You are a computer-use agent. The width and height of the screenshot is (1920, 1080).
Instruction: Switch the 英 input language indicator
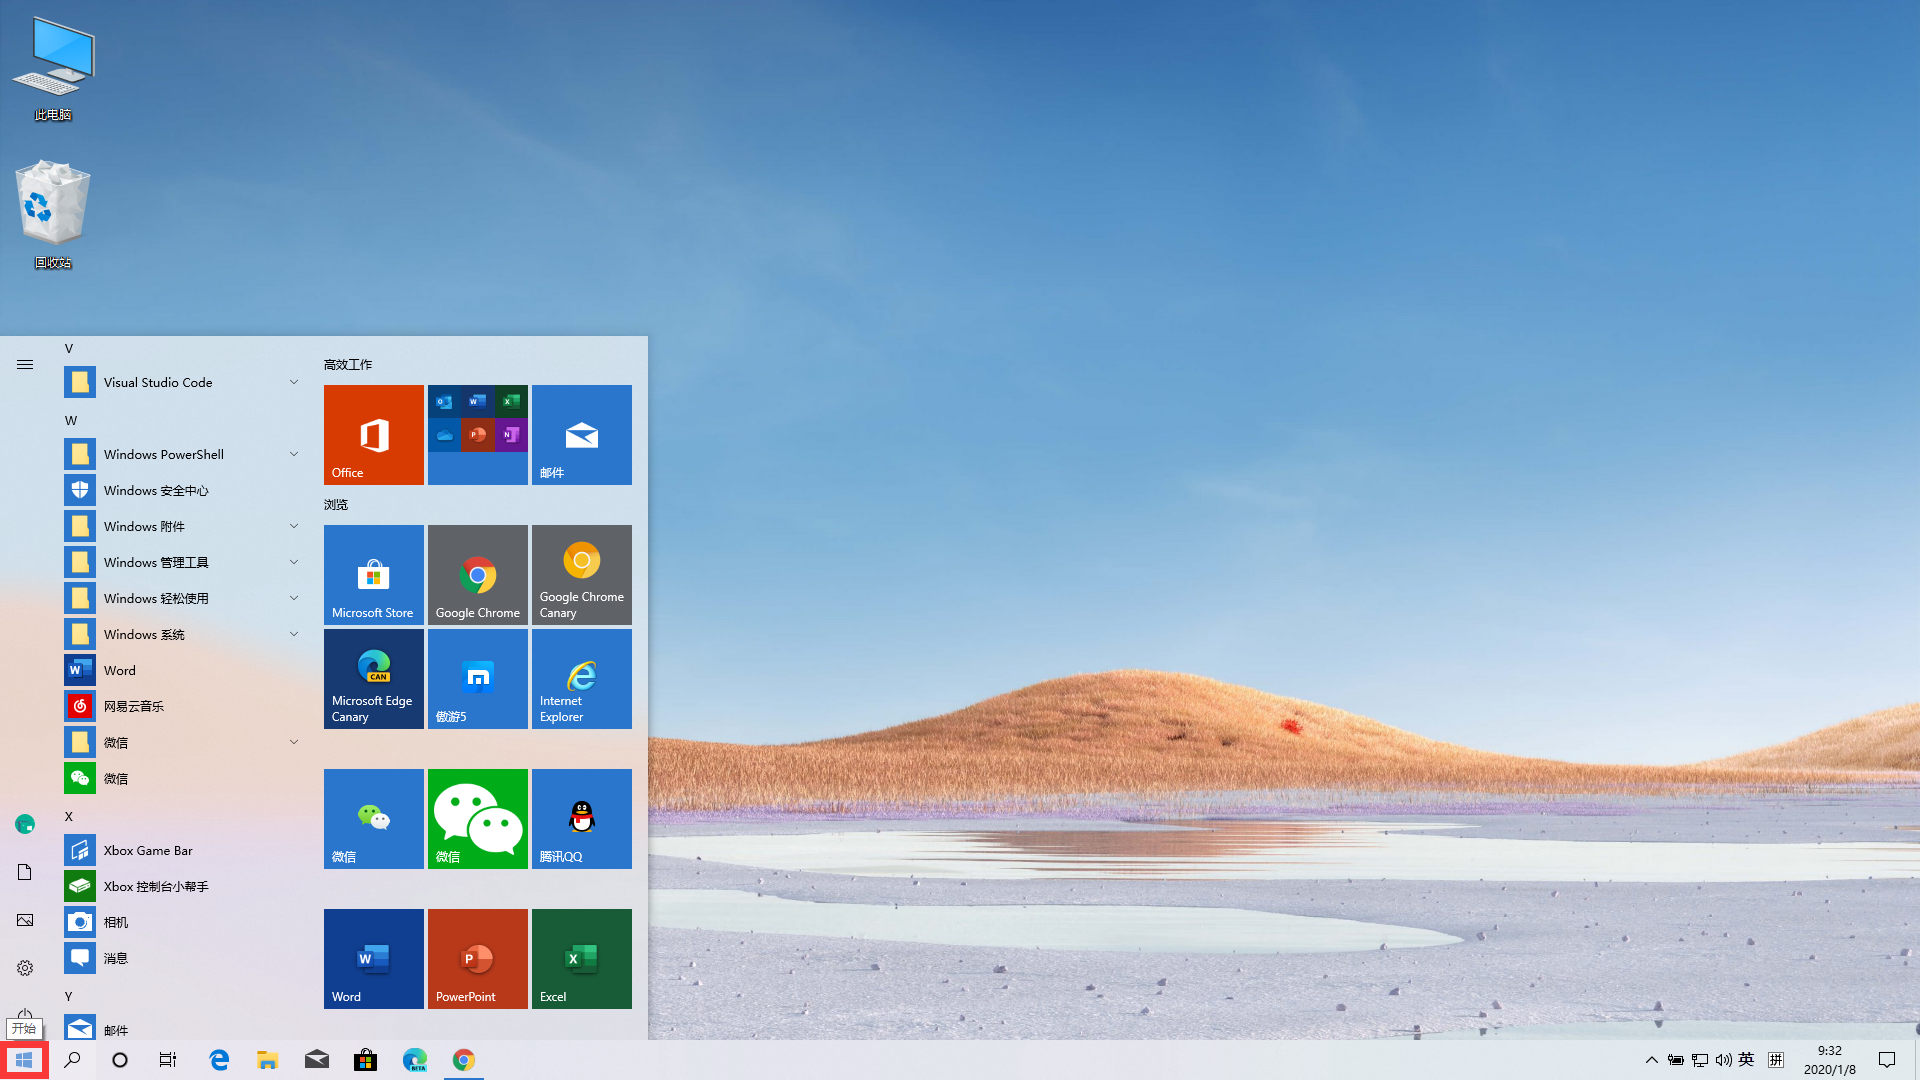1746,1060
